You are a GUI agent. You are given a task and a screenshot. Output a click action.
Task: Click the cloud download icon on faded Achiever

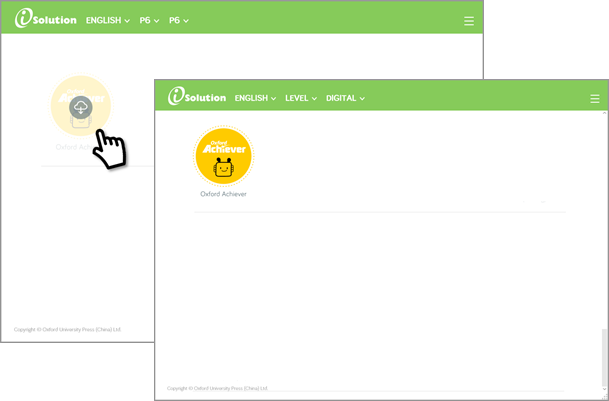tap(81, 107)
